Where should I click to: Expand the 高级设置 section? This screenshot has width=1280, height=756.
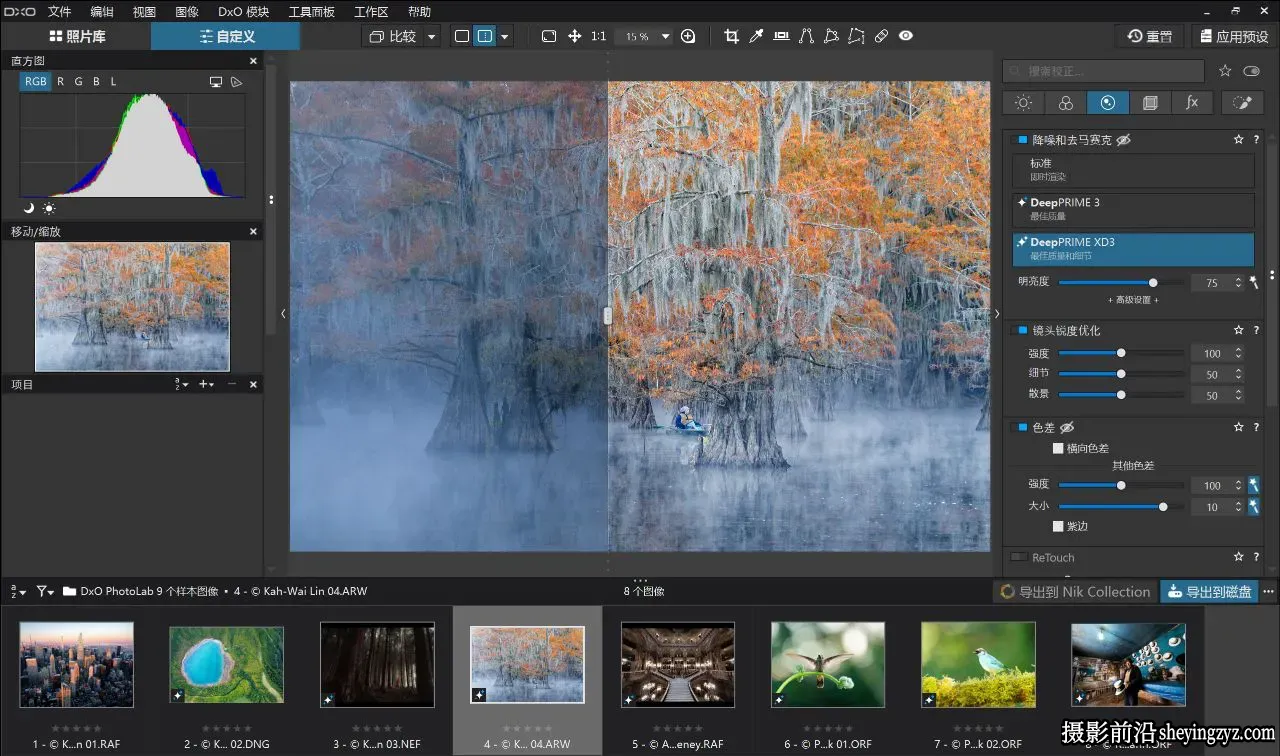(x=1133, y=300)
